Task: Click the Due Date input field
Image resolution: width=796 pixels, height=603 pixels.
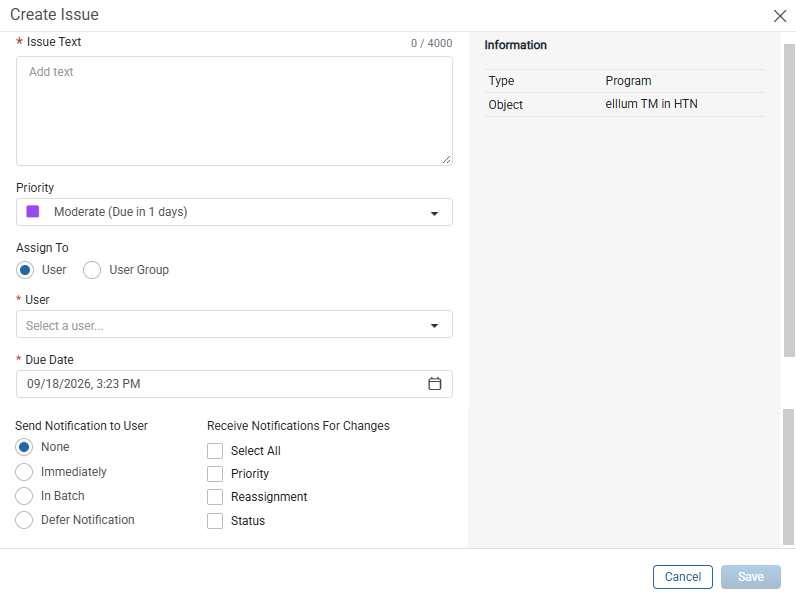Action: tap(234, 384)
